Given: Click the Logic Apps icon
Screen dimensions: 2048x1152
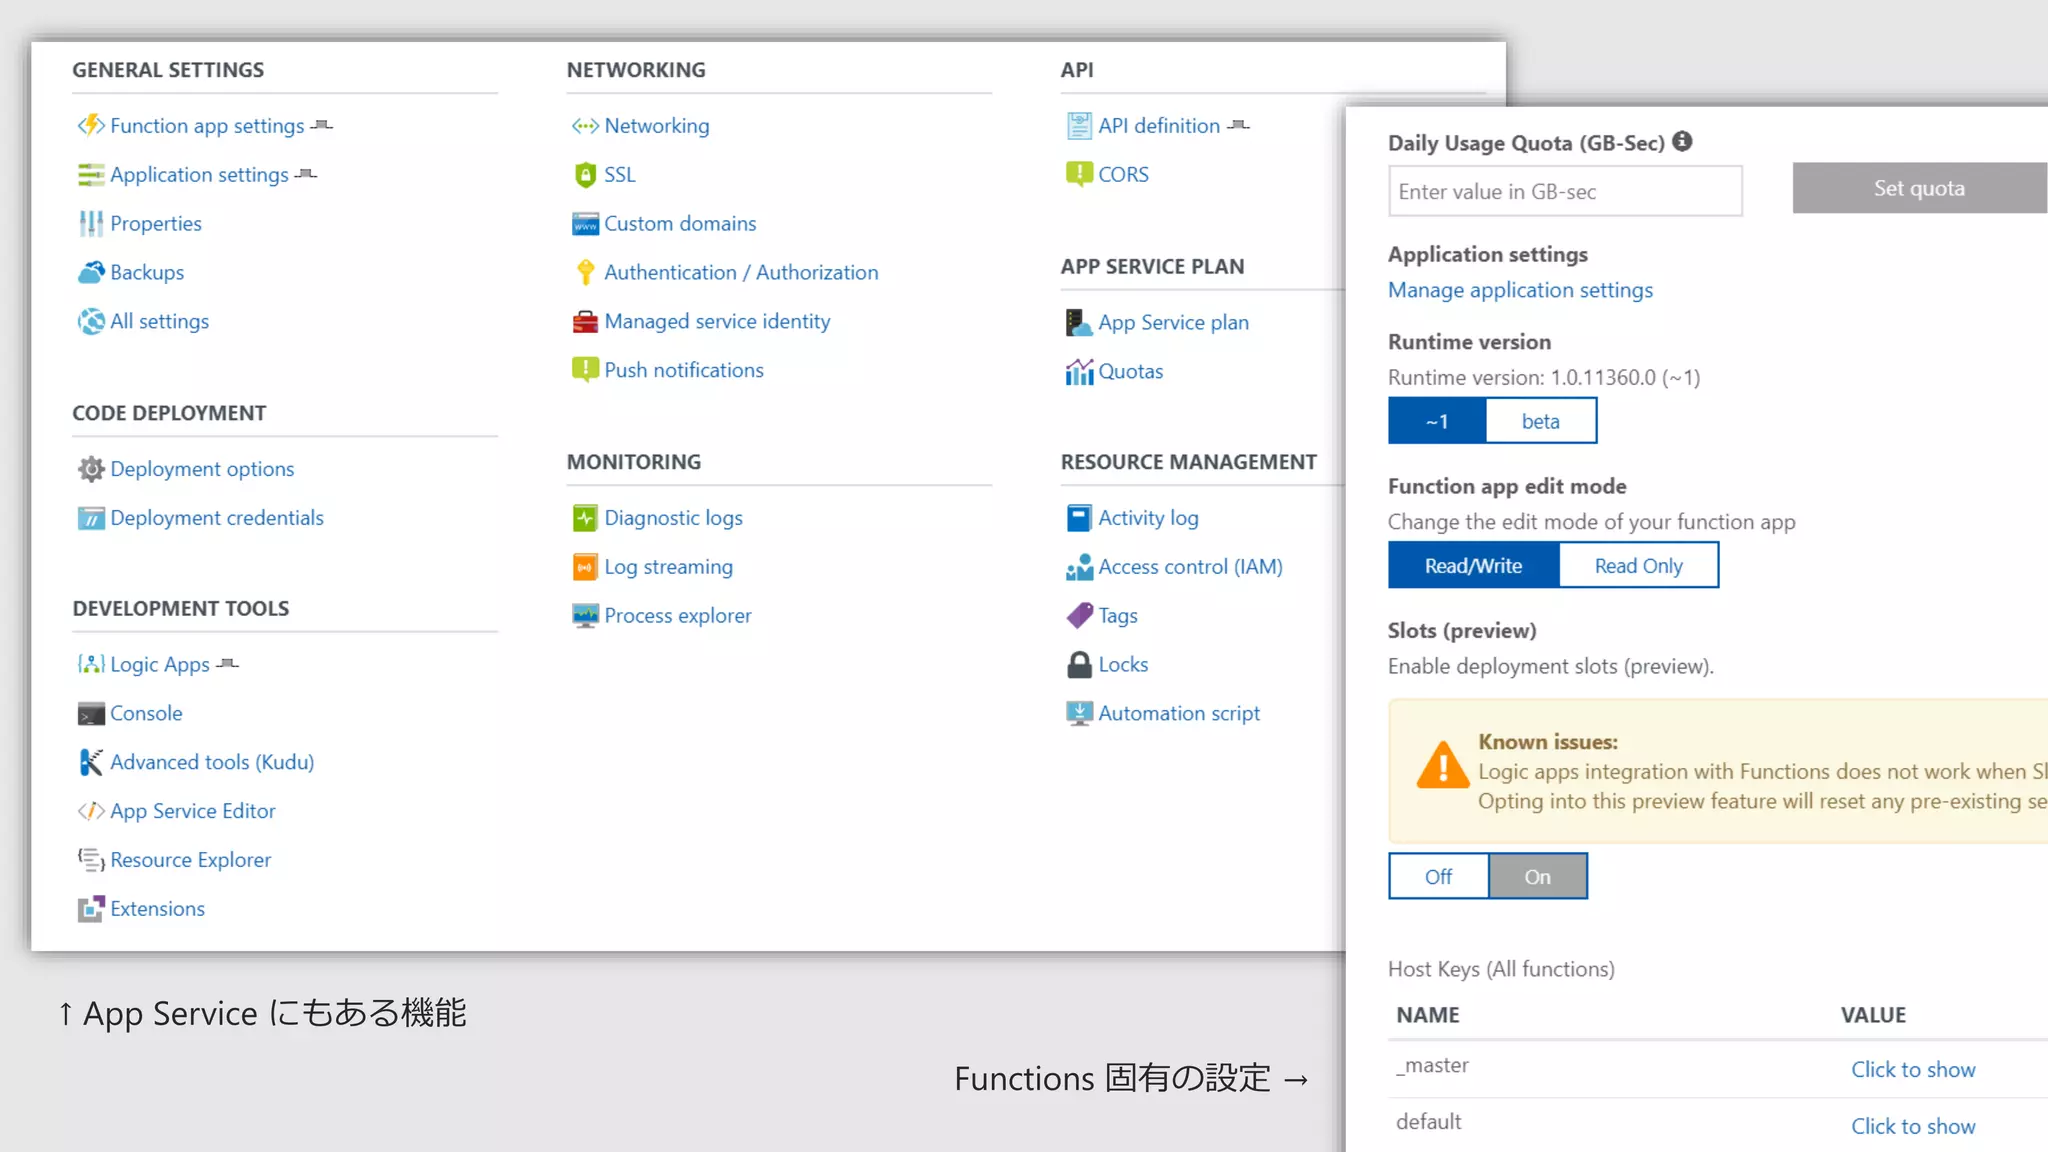Looking at the screenshot, I should coord(91,664).
